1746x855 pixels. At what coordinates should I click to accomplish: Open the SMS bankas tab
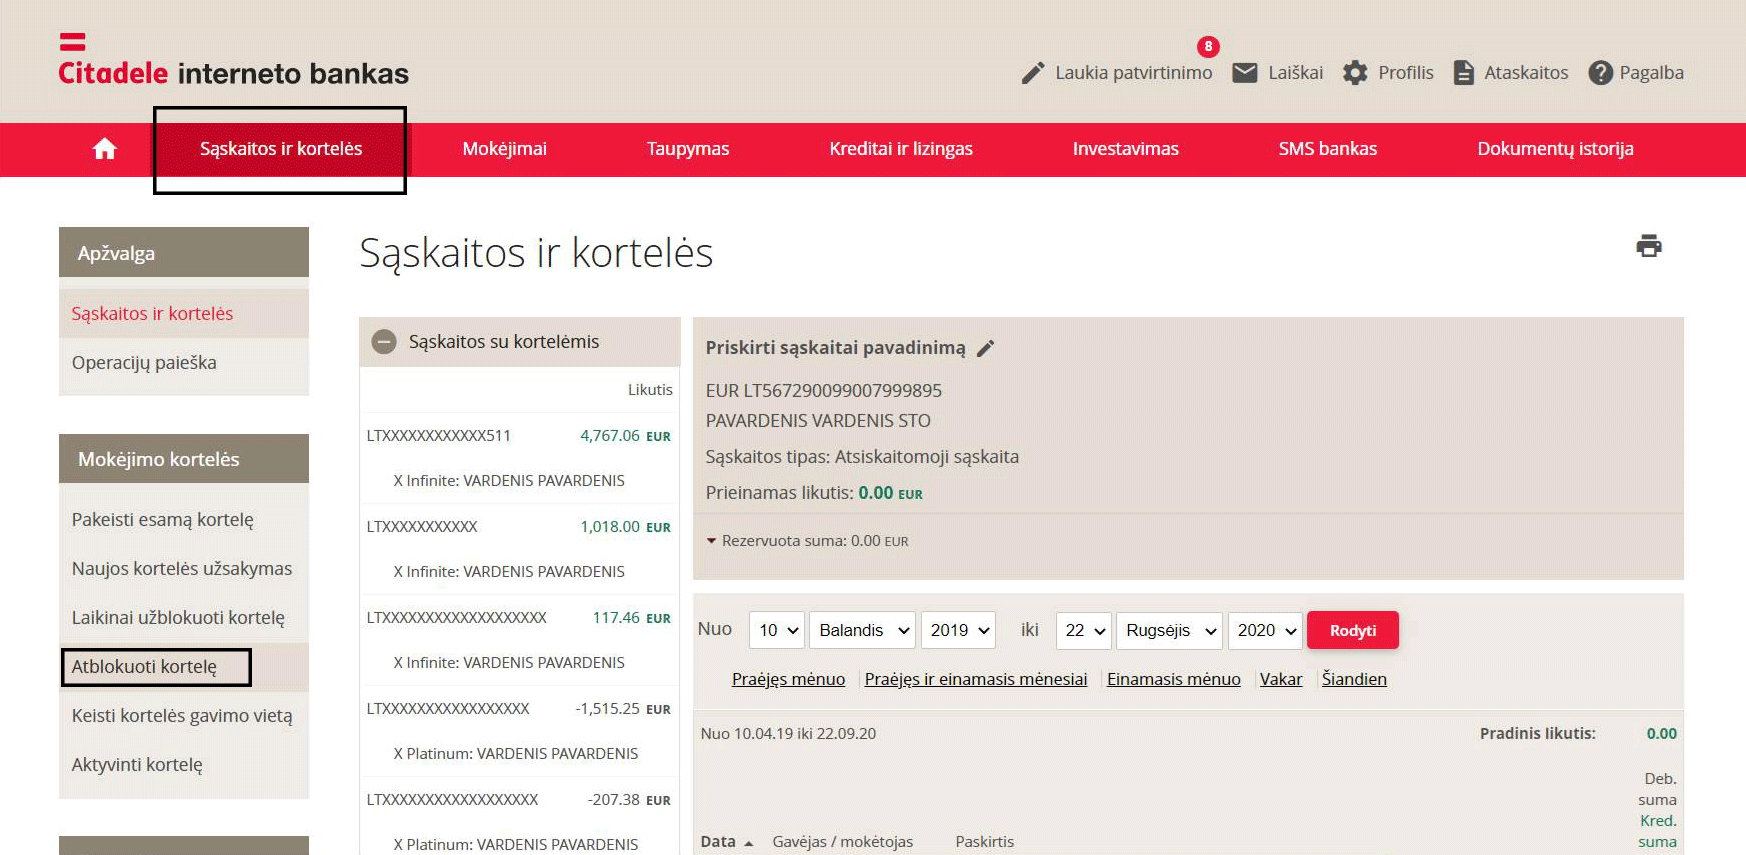click(x=1328, y=149)
